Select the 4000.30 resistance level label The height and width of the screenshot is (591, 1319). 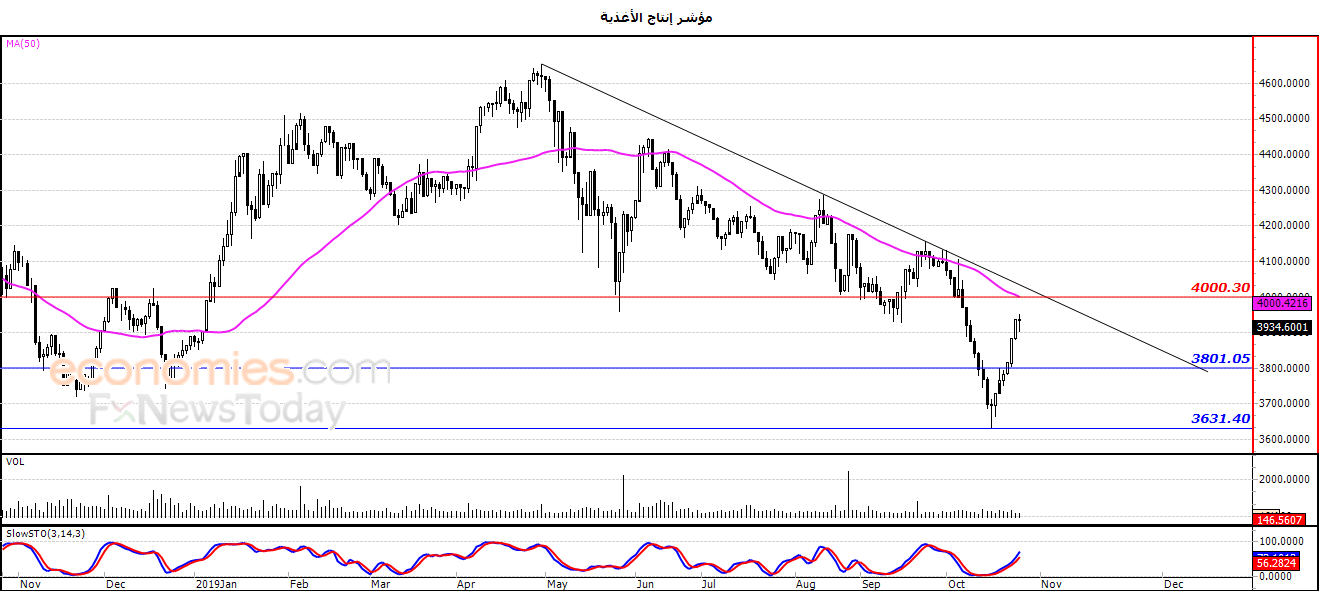pos(1220,287)
